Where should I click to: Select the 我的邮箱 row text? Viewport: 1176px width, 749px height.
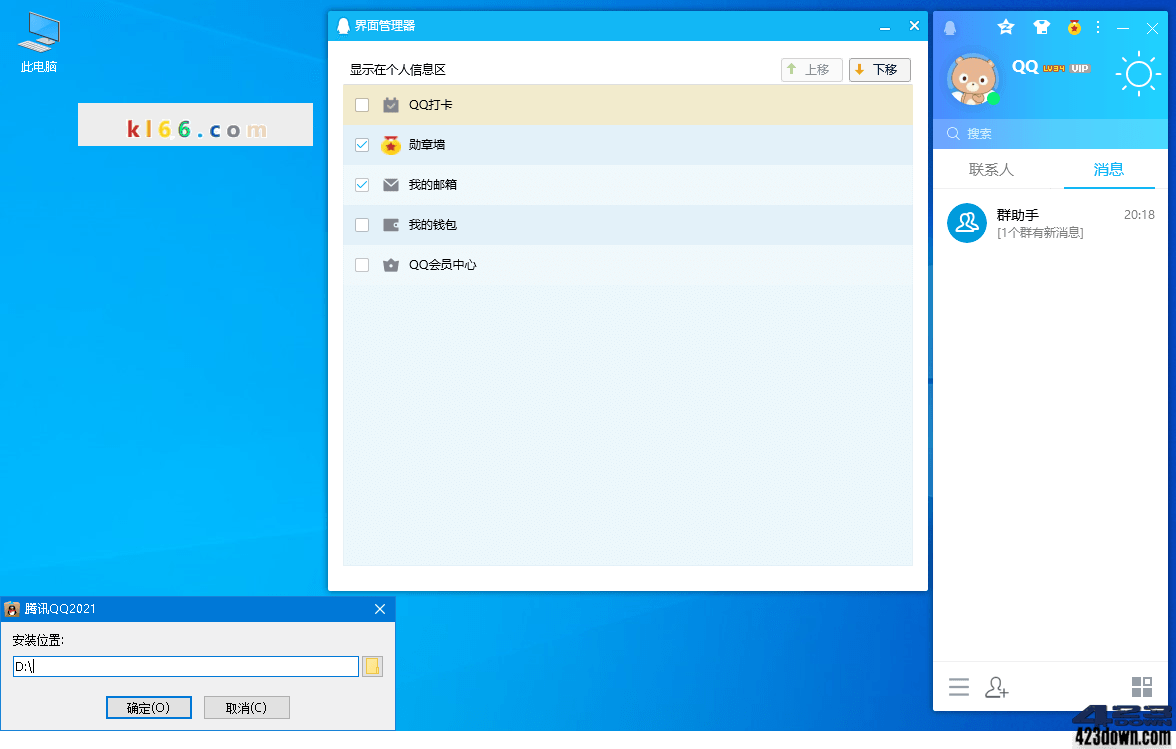(433, 184)
